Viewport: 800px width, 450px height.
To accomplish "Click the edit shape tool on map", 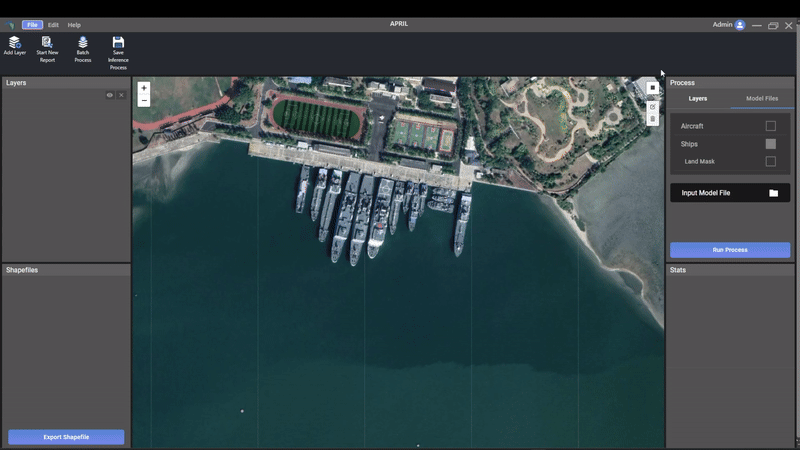I will [652, 106].
